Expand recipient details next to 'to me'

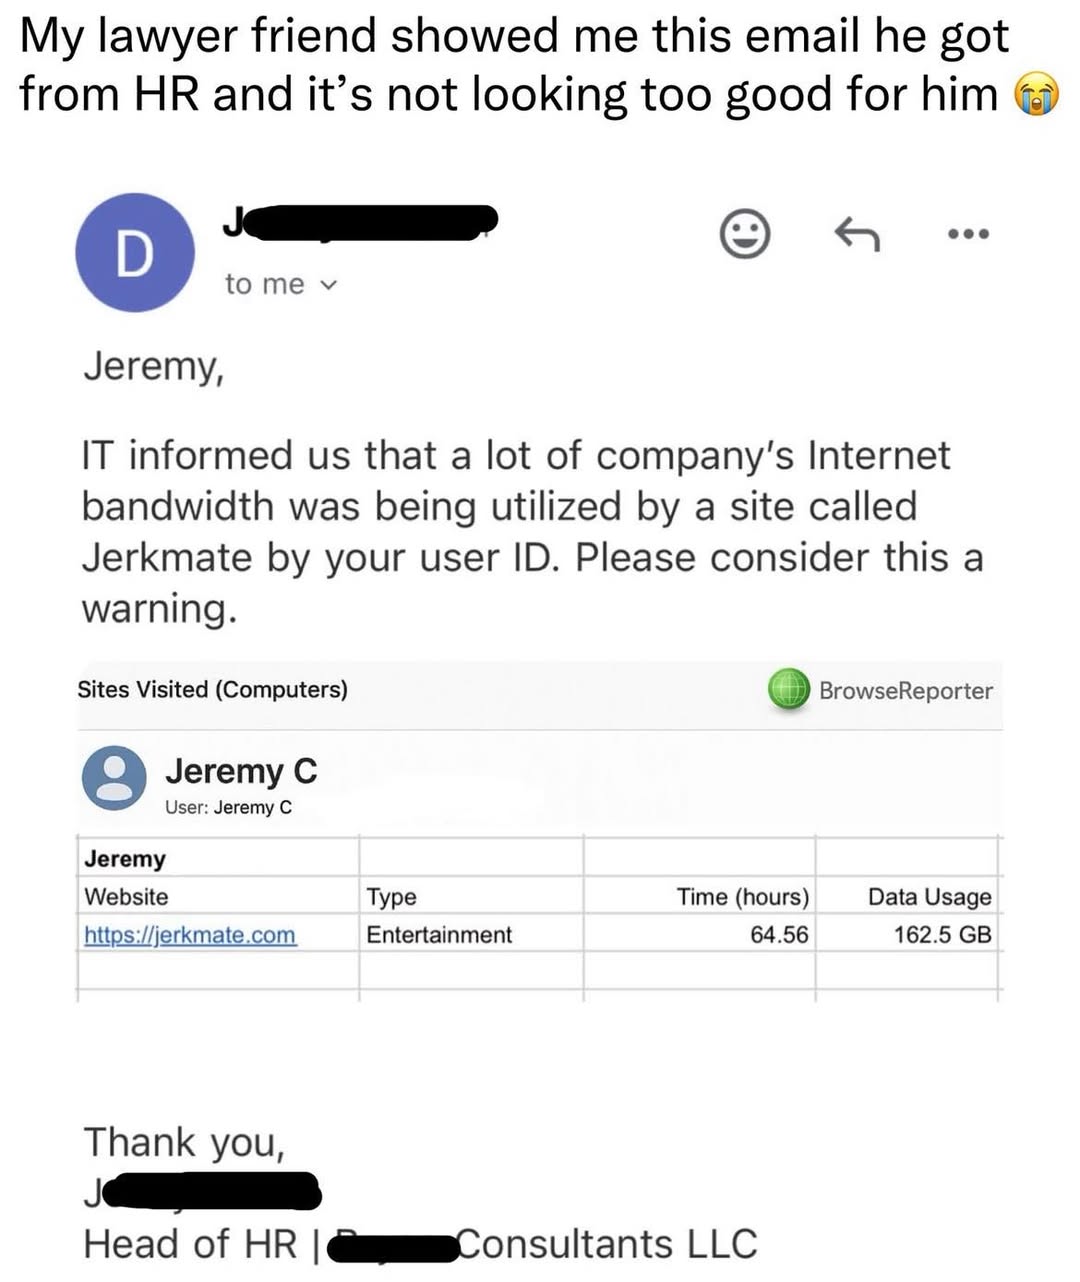click(x=328, y=285)
